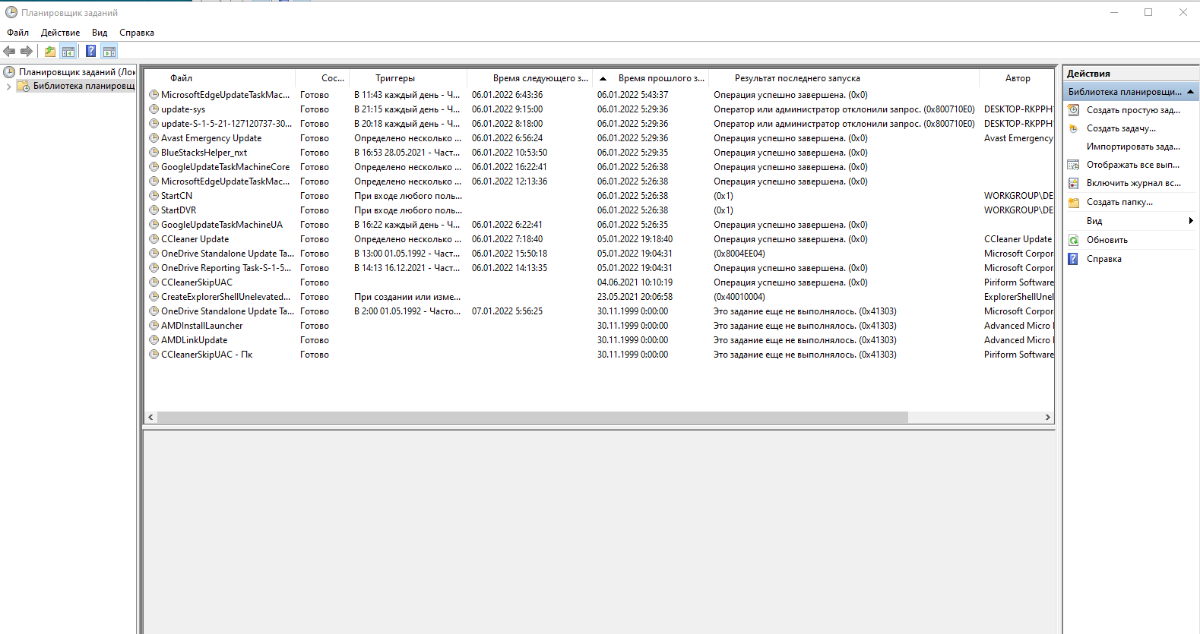Select the CCleanerSkipUAC row dated 04.06.2021
The height and width of the screenshot is (634, 1200).
pyautogui.click(x=599, y=282)
